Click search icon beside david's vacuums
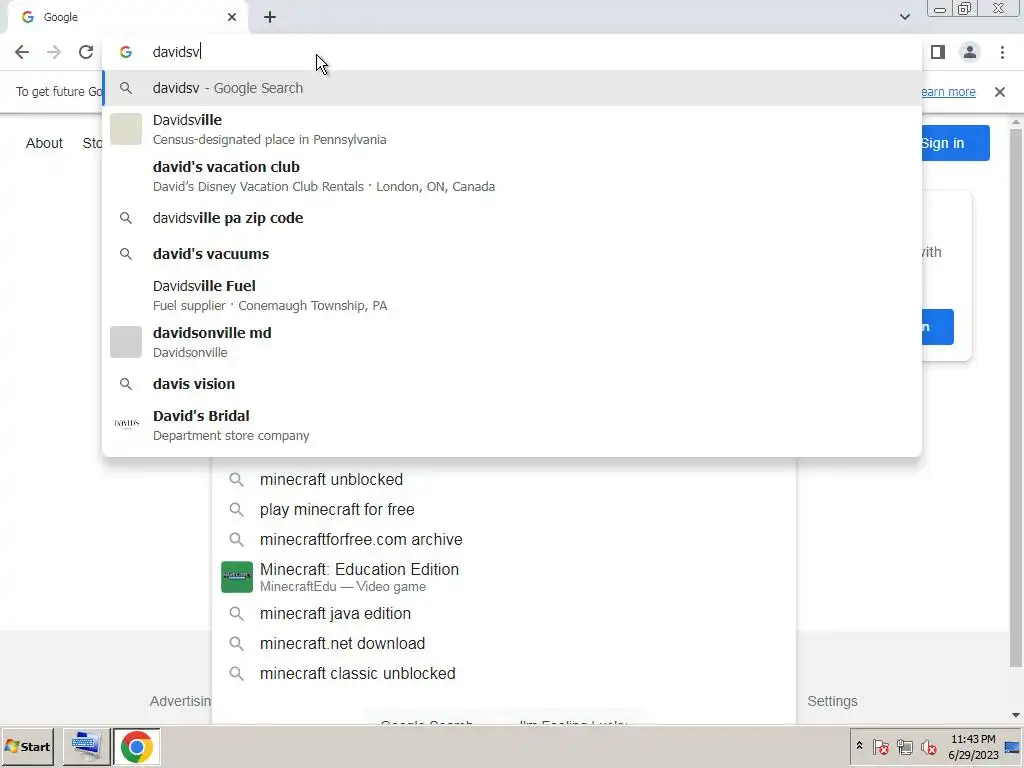 click(126, 254)
